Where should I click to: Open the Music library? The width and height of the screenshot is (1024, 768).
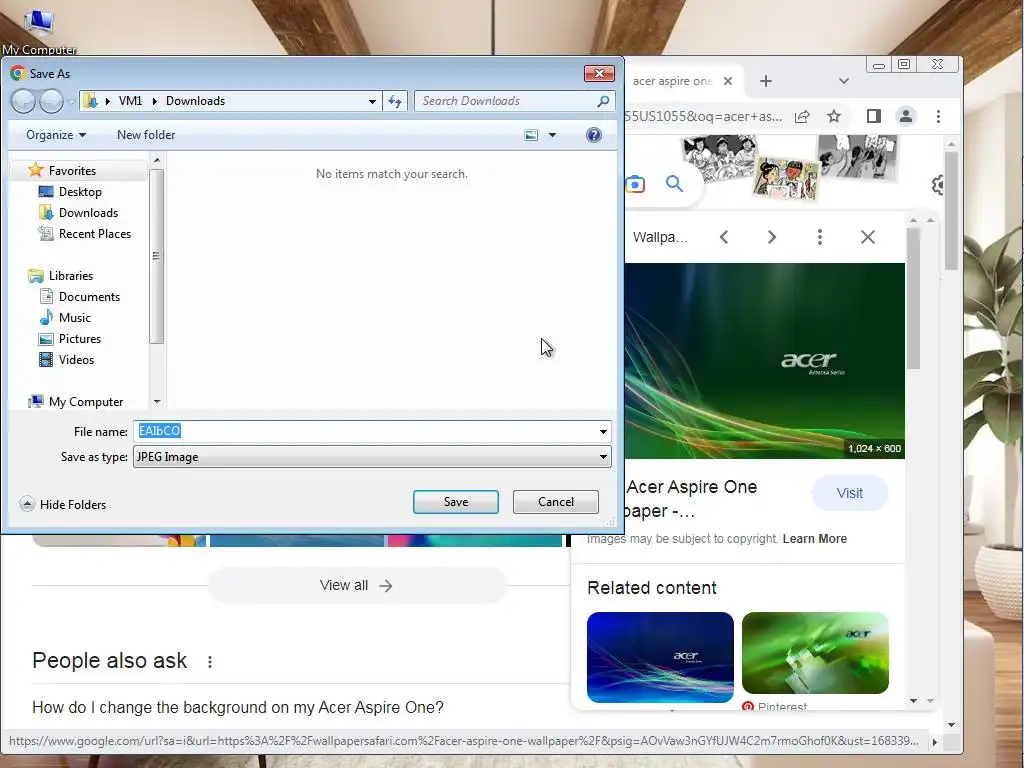click(74, 317)
